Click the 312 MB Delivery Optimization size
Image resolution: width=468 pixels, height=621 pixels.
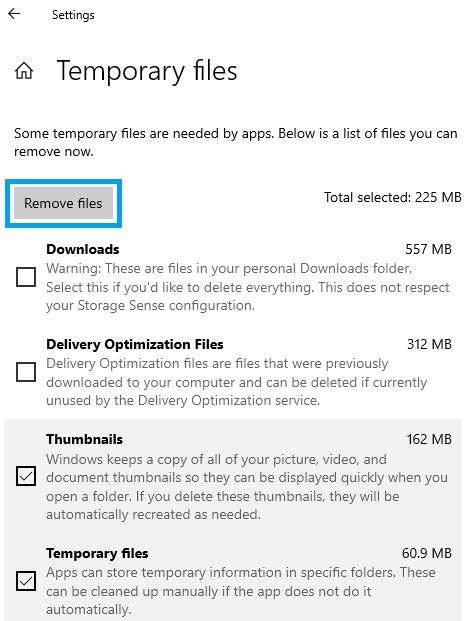pos(429,344)
